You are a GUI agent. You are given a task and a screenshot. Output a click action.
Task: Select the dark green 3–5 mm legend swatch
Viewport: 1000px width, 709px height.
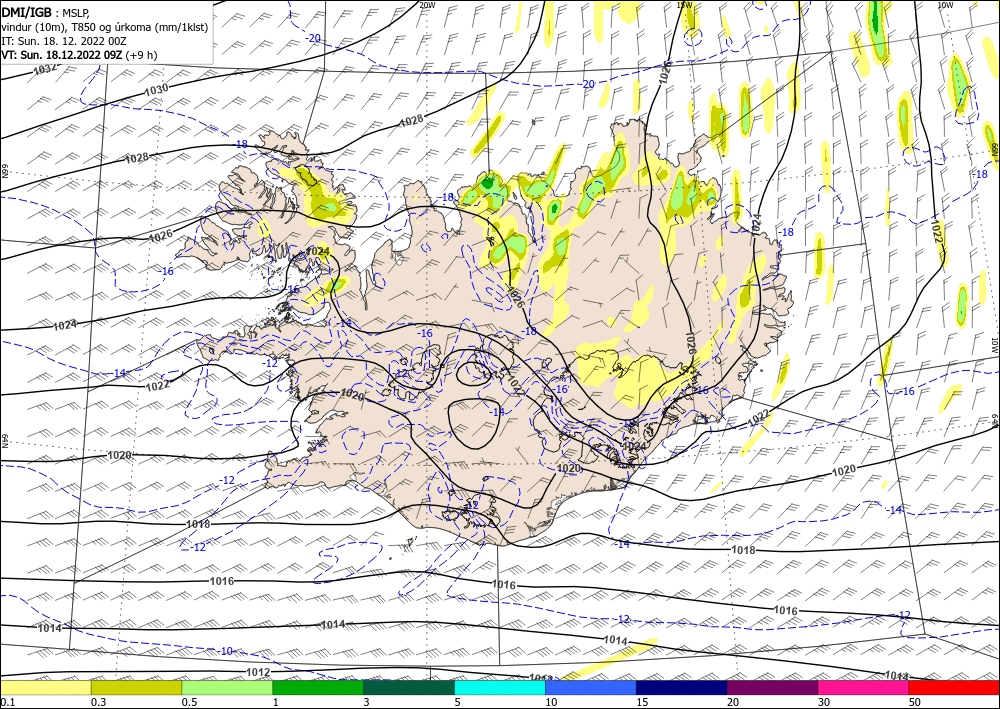(x=409, y=687)
